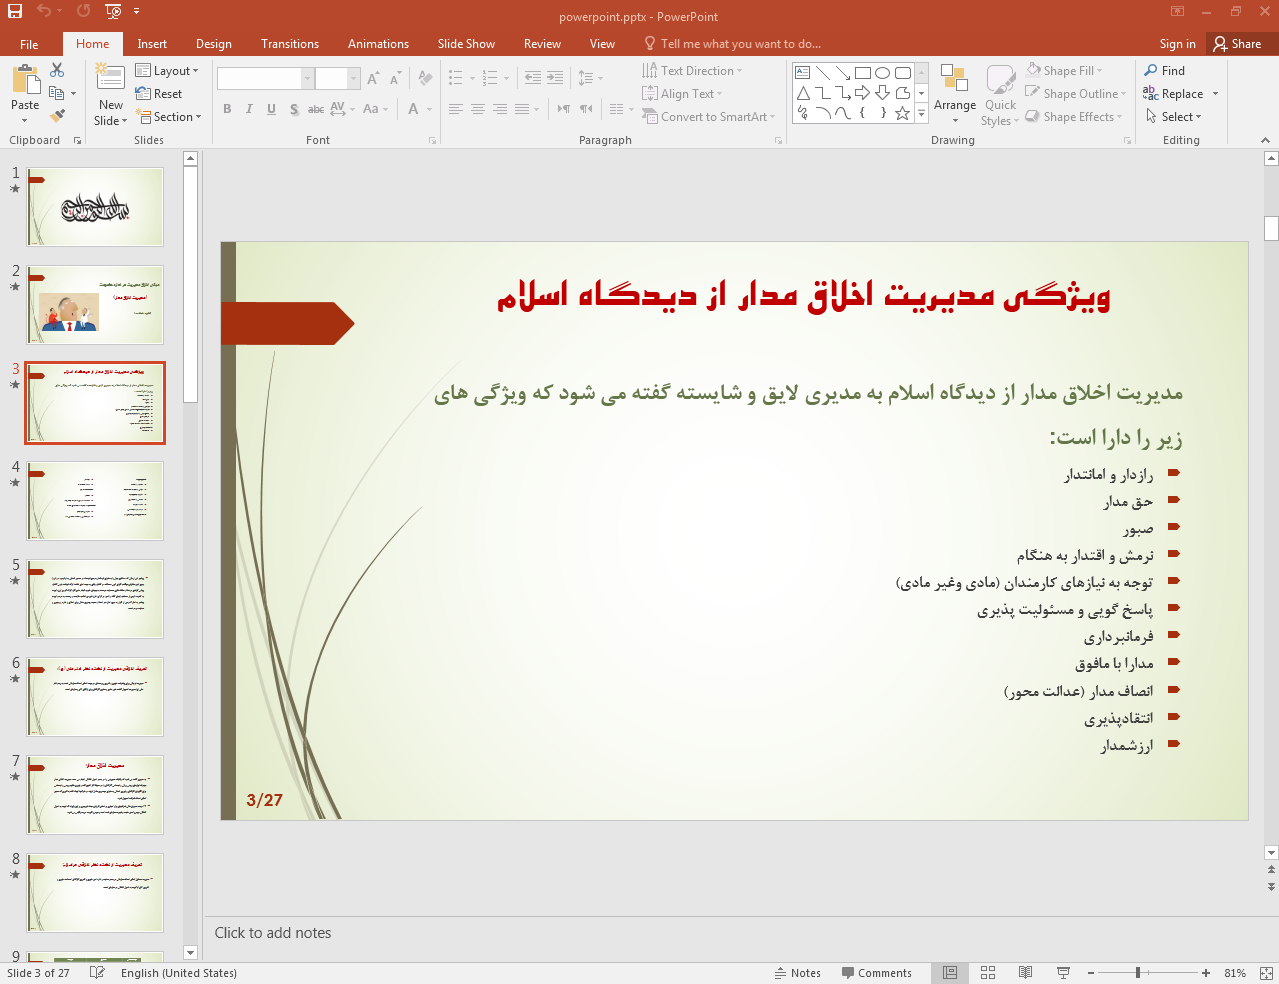Viewport: 1279px width, 984px height.
Task: Open Shape Outline dropdown
Action: [1076, 94]
